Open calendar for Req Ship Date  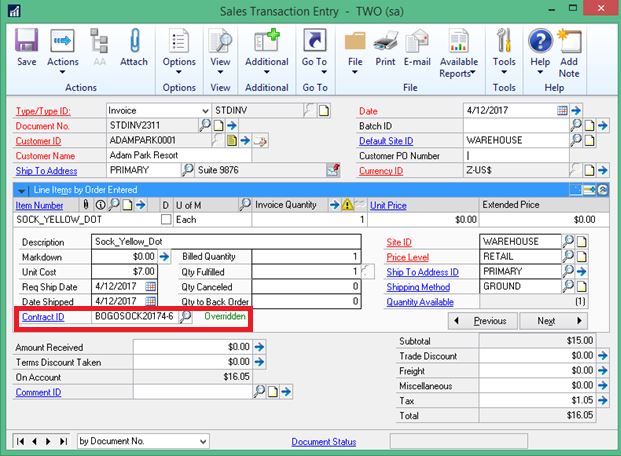[150, 286]
